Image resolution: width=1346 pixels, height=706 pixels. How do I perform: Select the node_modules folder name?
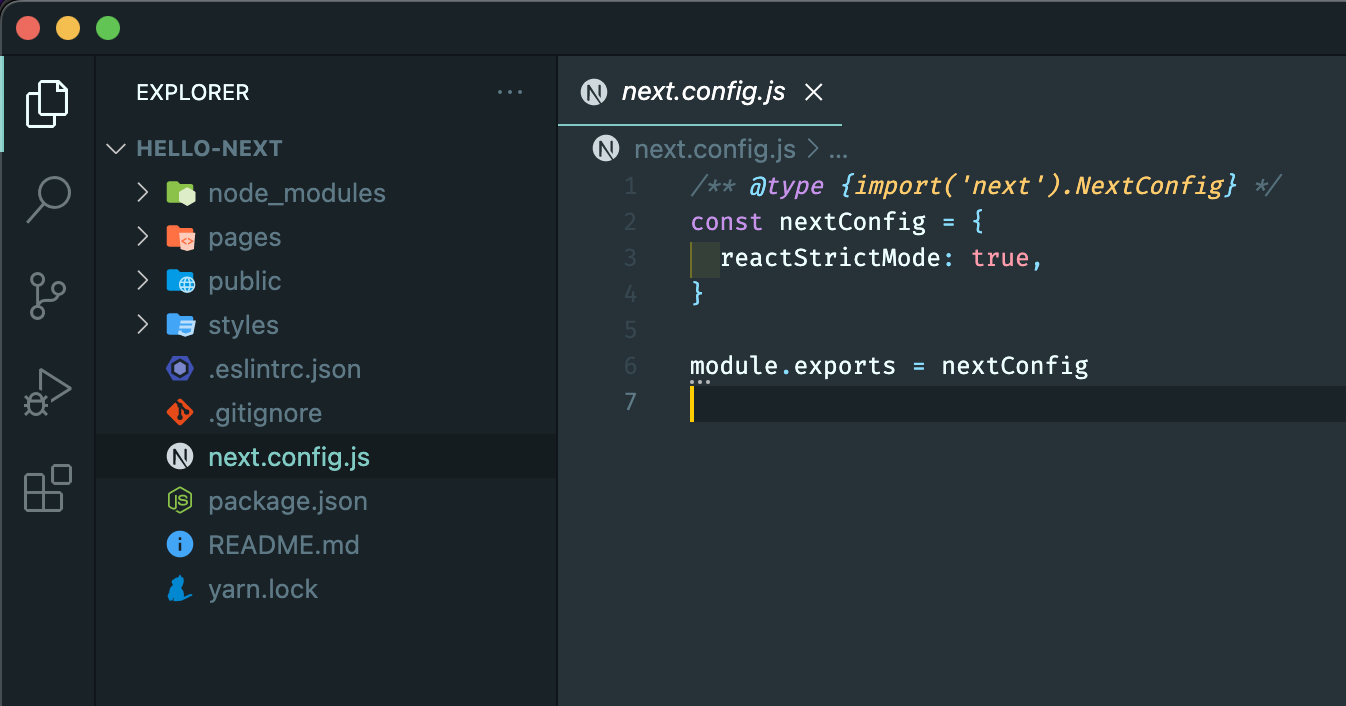click(297, 193)
